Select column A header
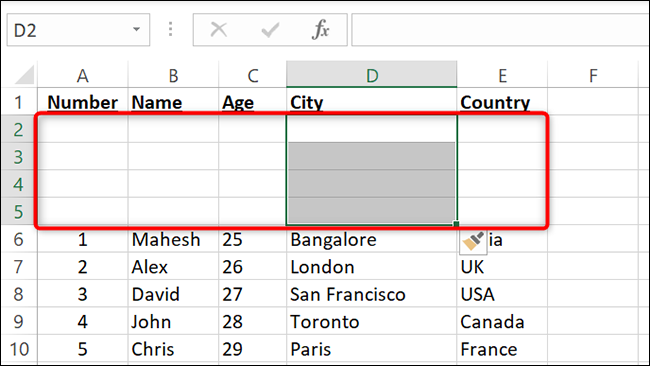 pyautogui.click(x=83, y=75)
